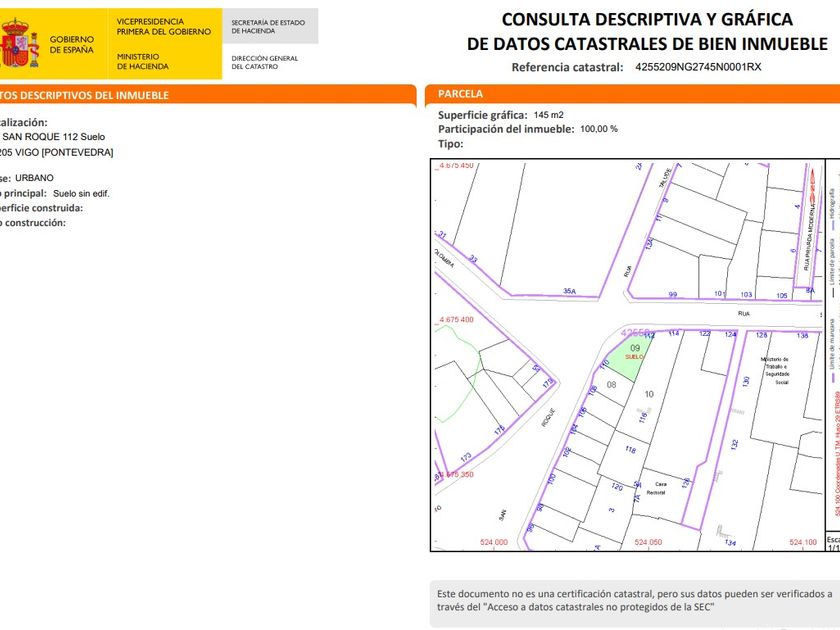Select cadastral reference 4255209NG2745N0001RX

click(698, 67)
